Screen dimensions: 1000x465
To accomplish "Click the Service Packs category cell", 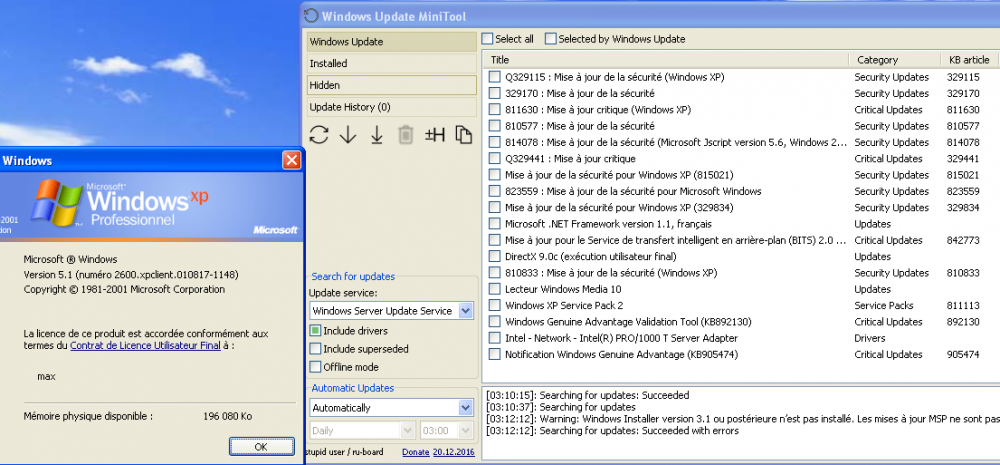I will point(884,306).
